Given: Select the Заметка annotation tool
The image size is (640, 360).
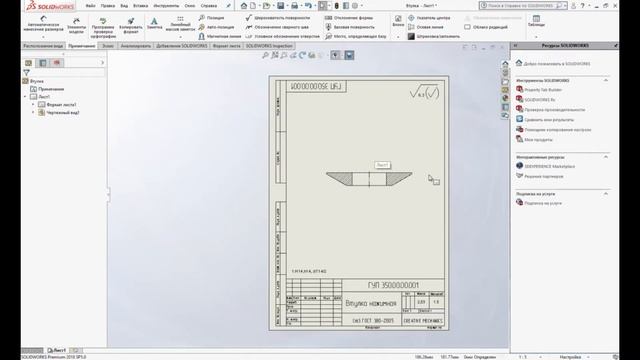Looking at the screenshot, I should (154, 23).
